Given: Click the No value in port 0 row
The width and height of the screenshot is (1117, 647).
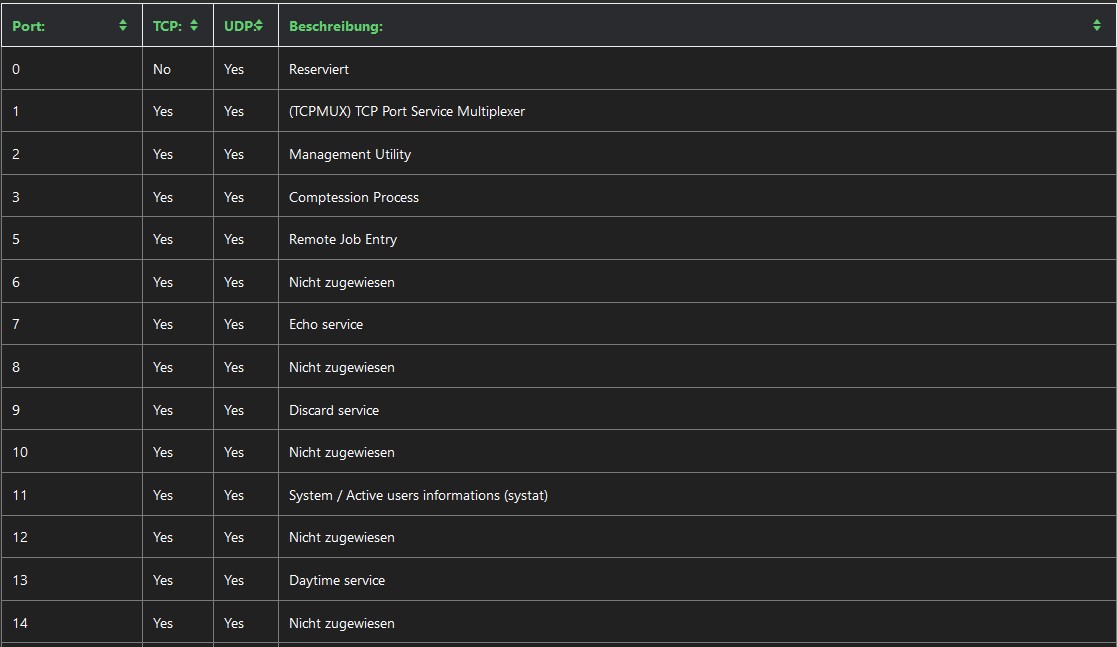Looking at the screenshot, I should (x=162, y=69).
